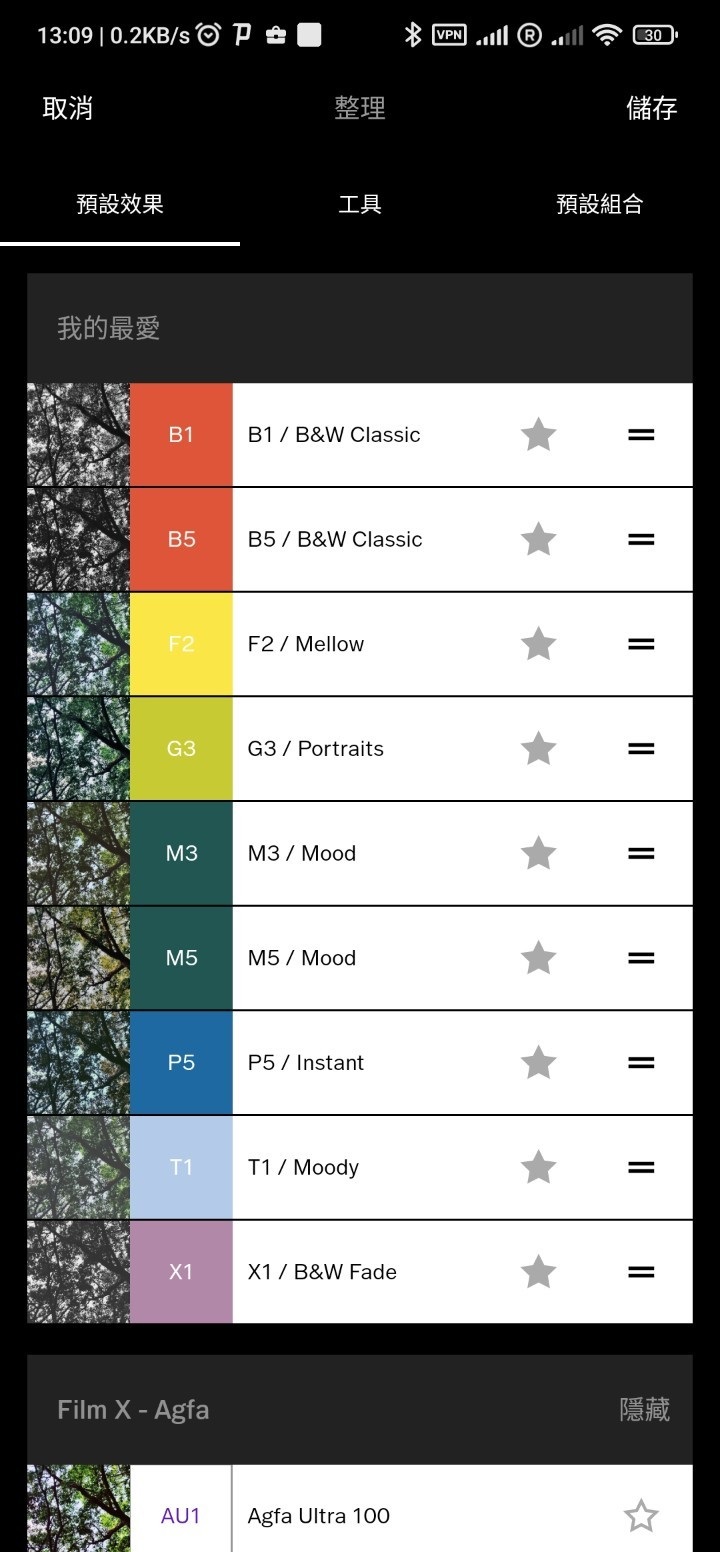
Task: Save changes with 儲存
Action: 651,108
